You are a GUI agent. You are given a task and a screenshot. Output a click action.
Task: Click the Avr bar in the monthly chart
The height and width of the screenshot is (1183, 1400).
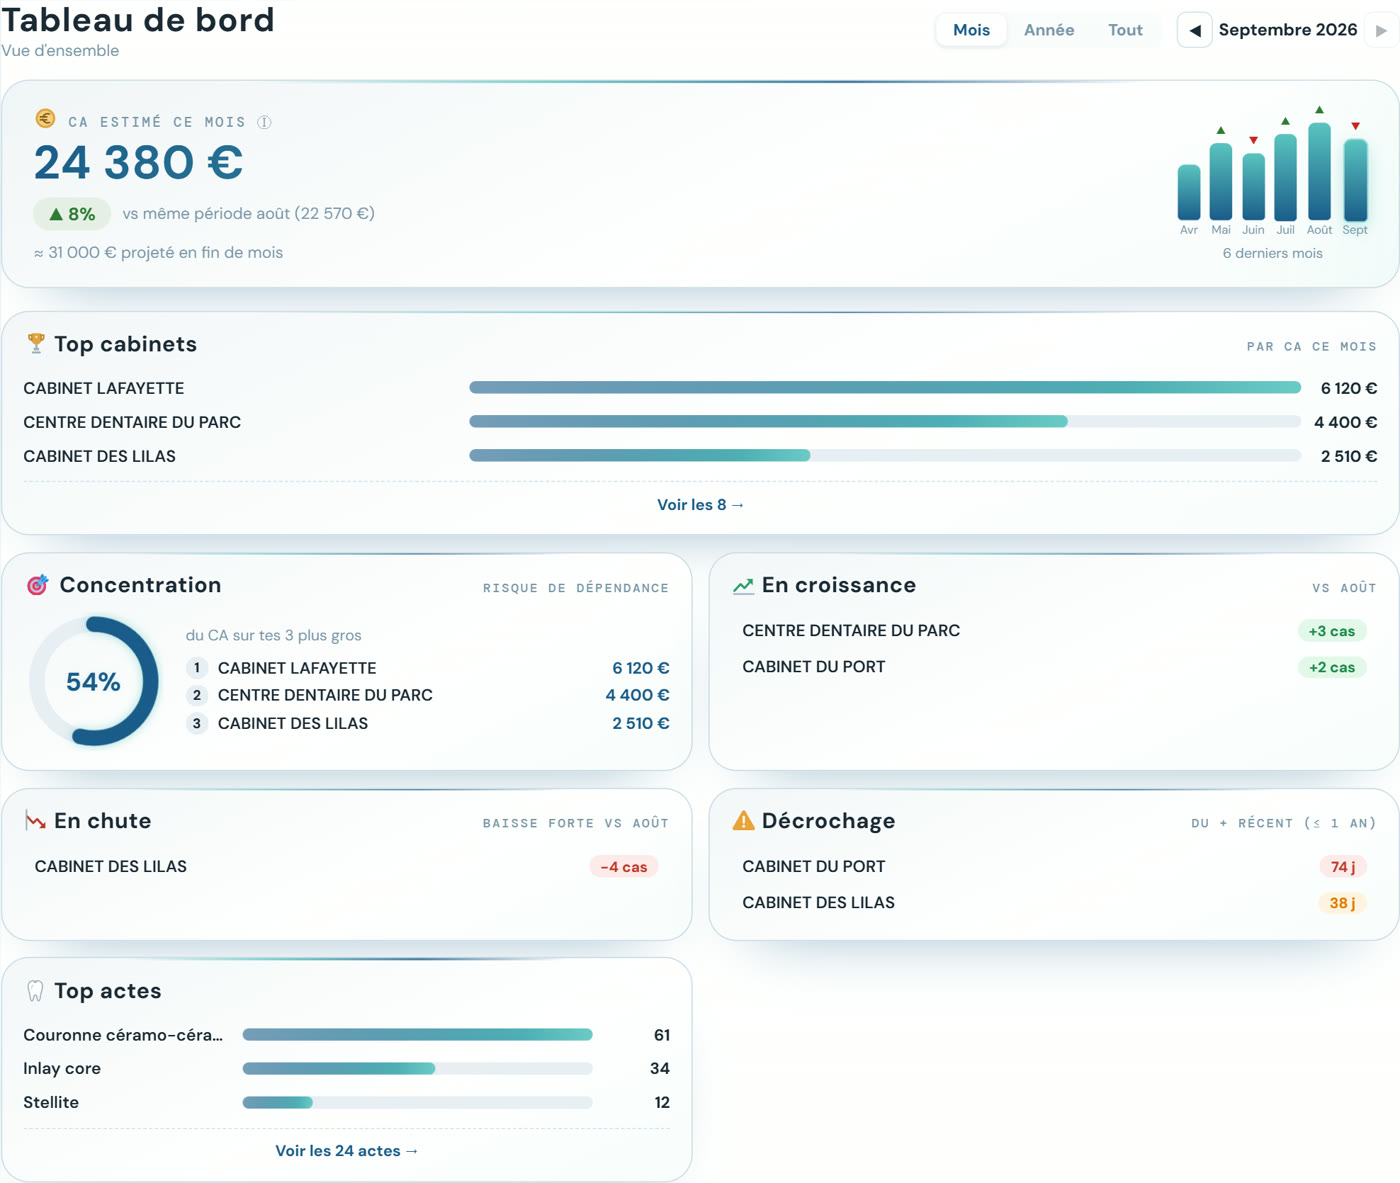[x=1189, y=192]
